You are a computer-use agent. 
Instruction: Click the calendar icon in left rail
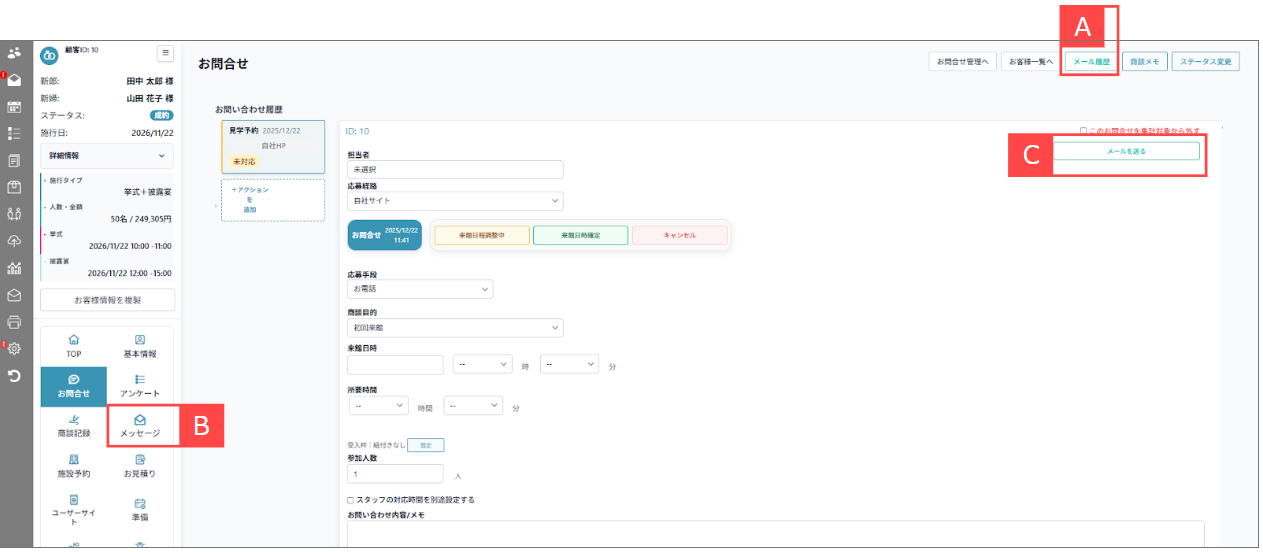point(15,106)
